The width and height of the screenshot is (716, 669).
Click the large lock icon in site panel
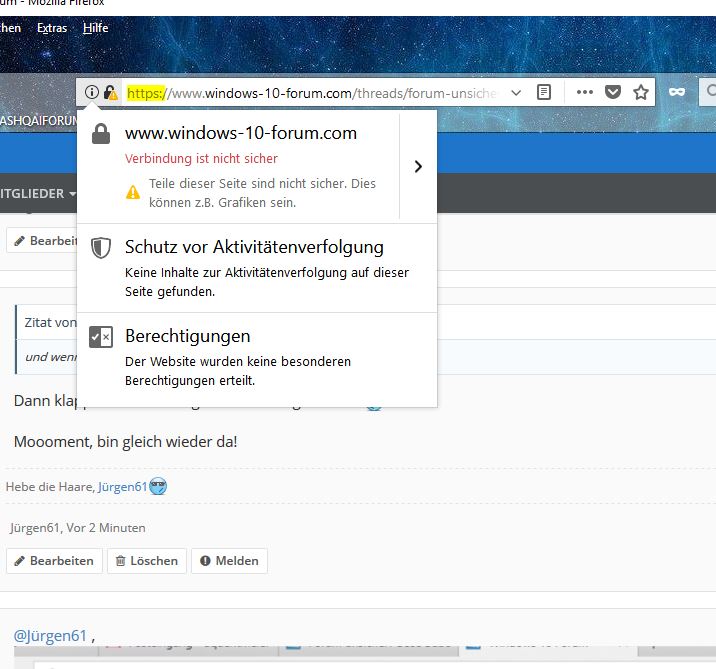(x=101, y=134)
